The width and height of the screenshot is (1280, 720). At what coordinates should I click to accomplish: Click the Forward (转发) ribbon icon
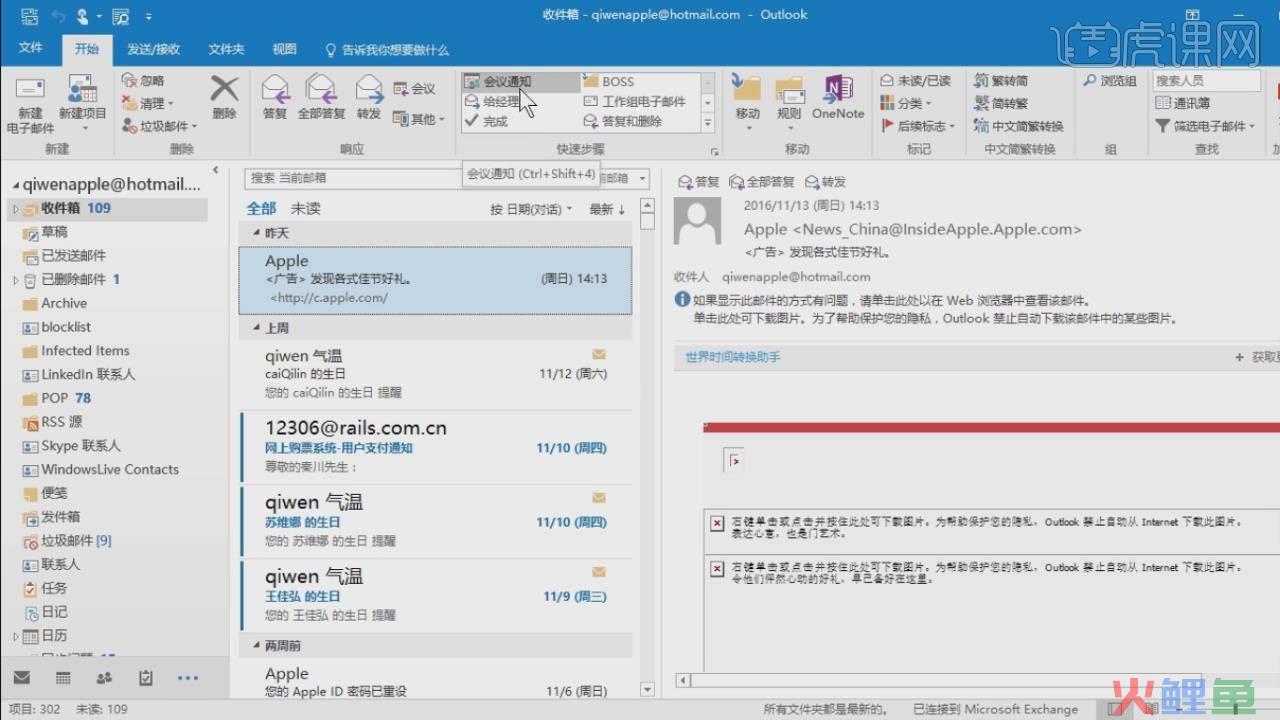pyautogui.click(x=369, y=97)
